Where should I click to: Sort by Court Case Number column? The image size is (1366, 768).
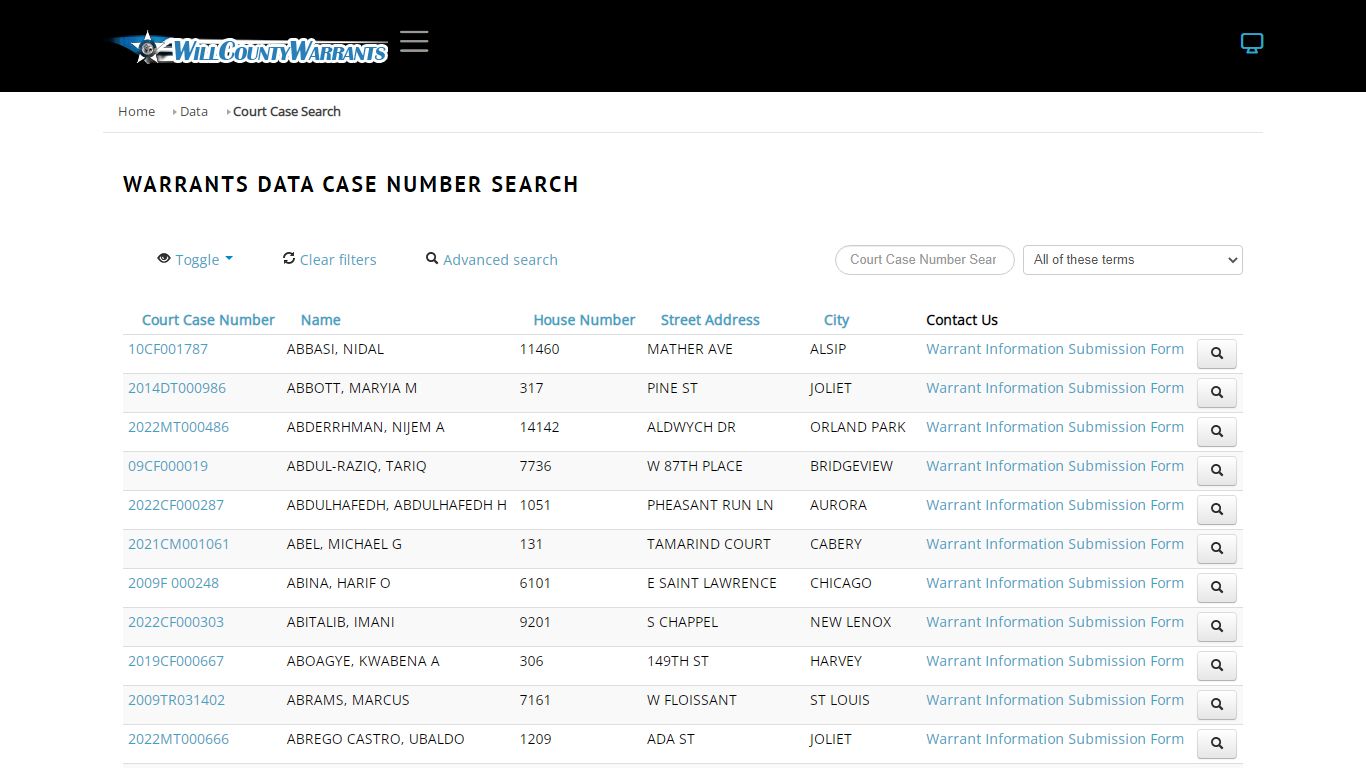[x=208, y=320]
